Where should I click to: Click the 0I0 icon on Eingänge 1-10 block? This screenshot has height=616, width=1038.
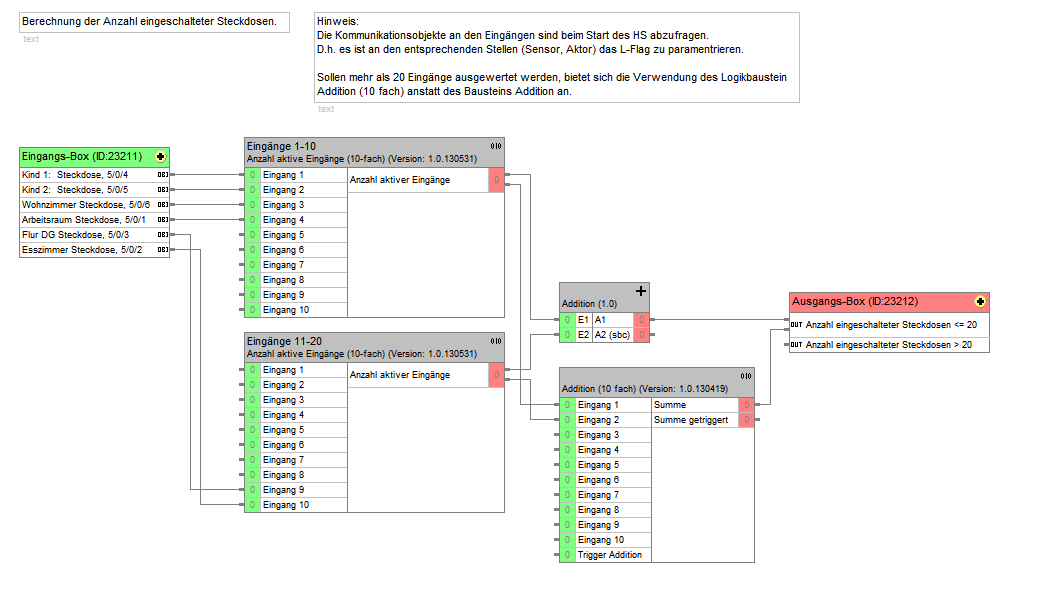[496, 146]
